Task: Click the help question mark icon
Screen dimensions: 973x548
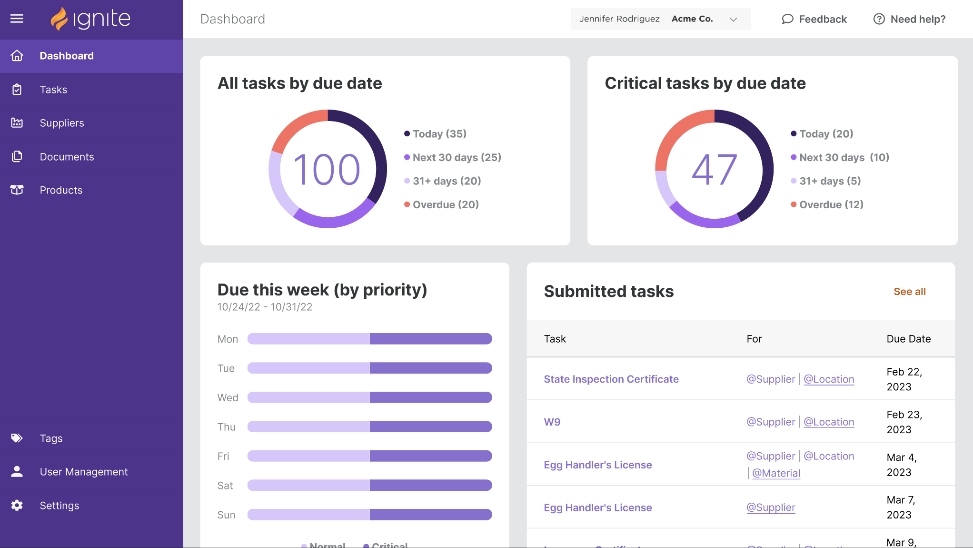Action: tap(879, 19)
